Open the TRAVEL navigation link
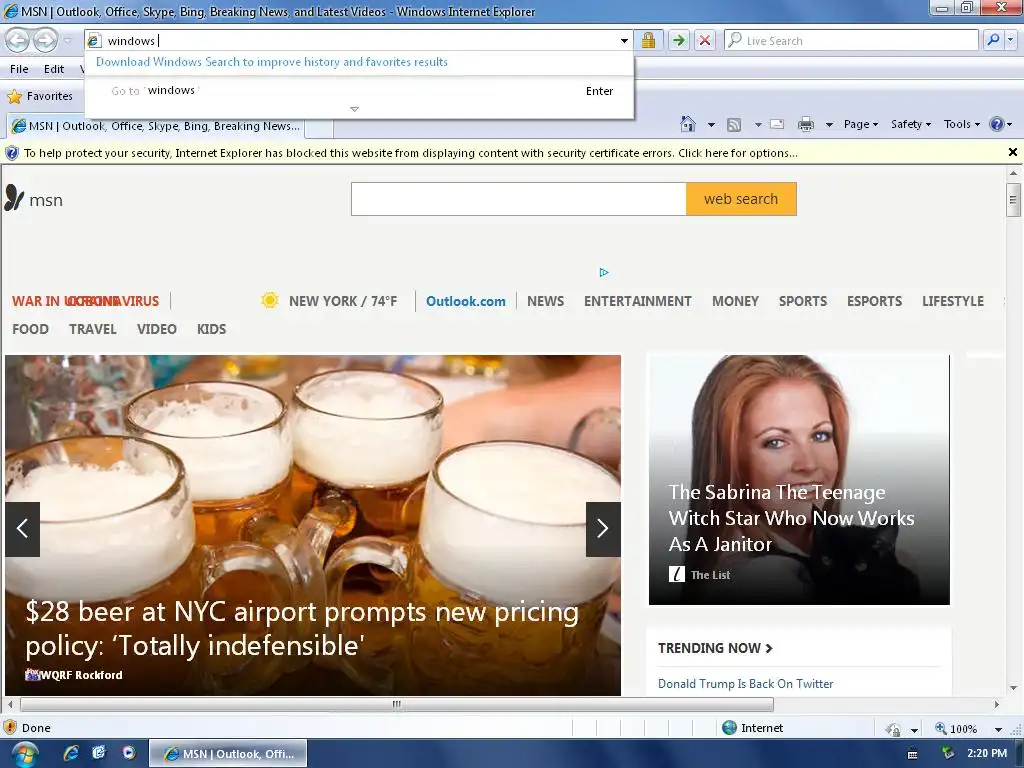Screen dimensions: 1024x768 (x=93, y=329)
